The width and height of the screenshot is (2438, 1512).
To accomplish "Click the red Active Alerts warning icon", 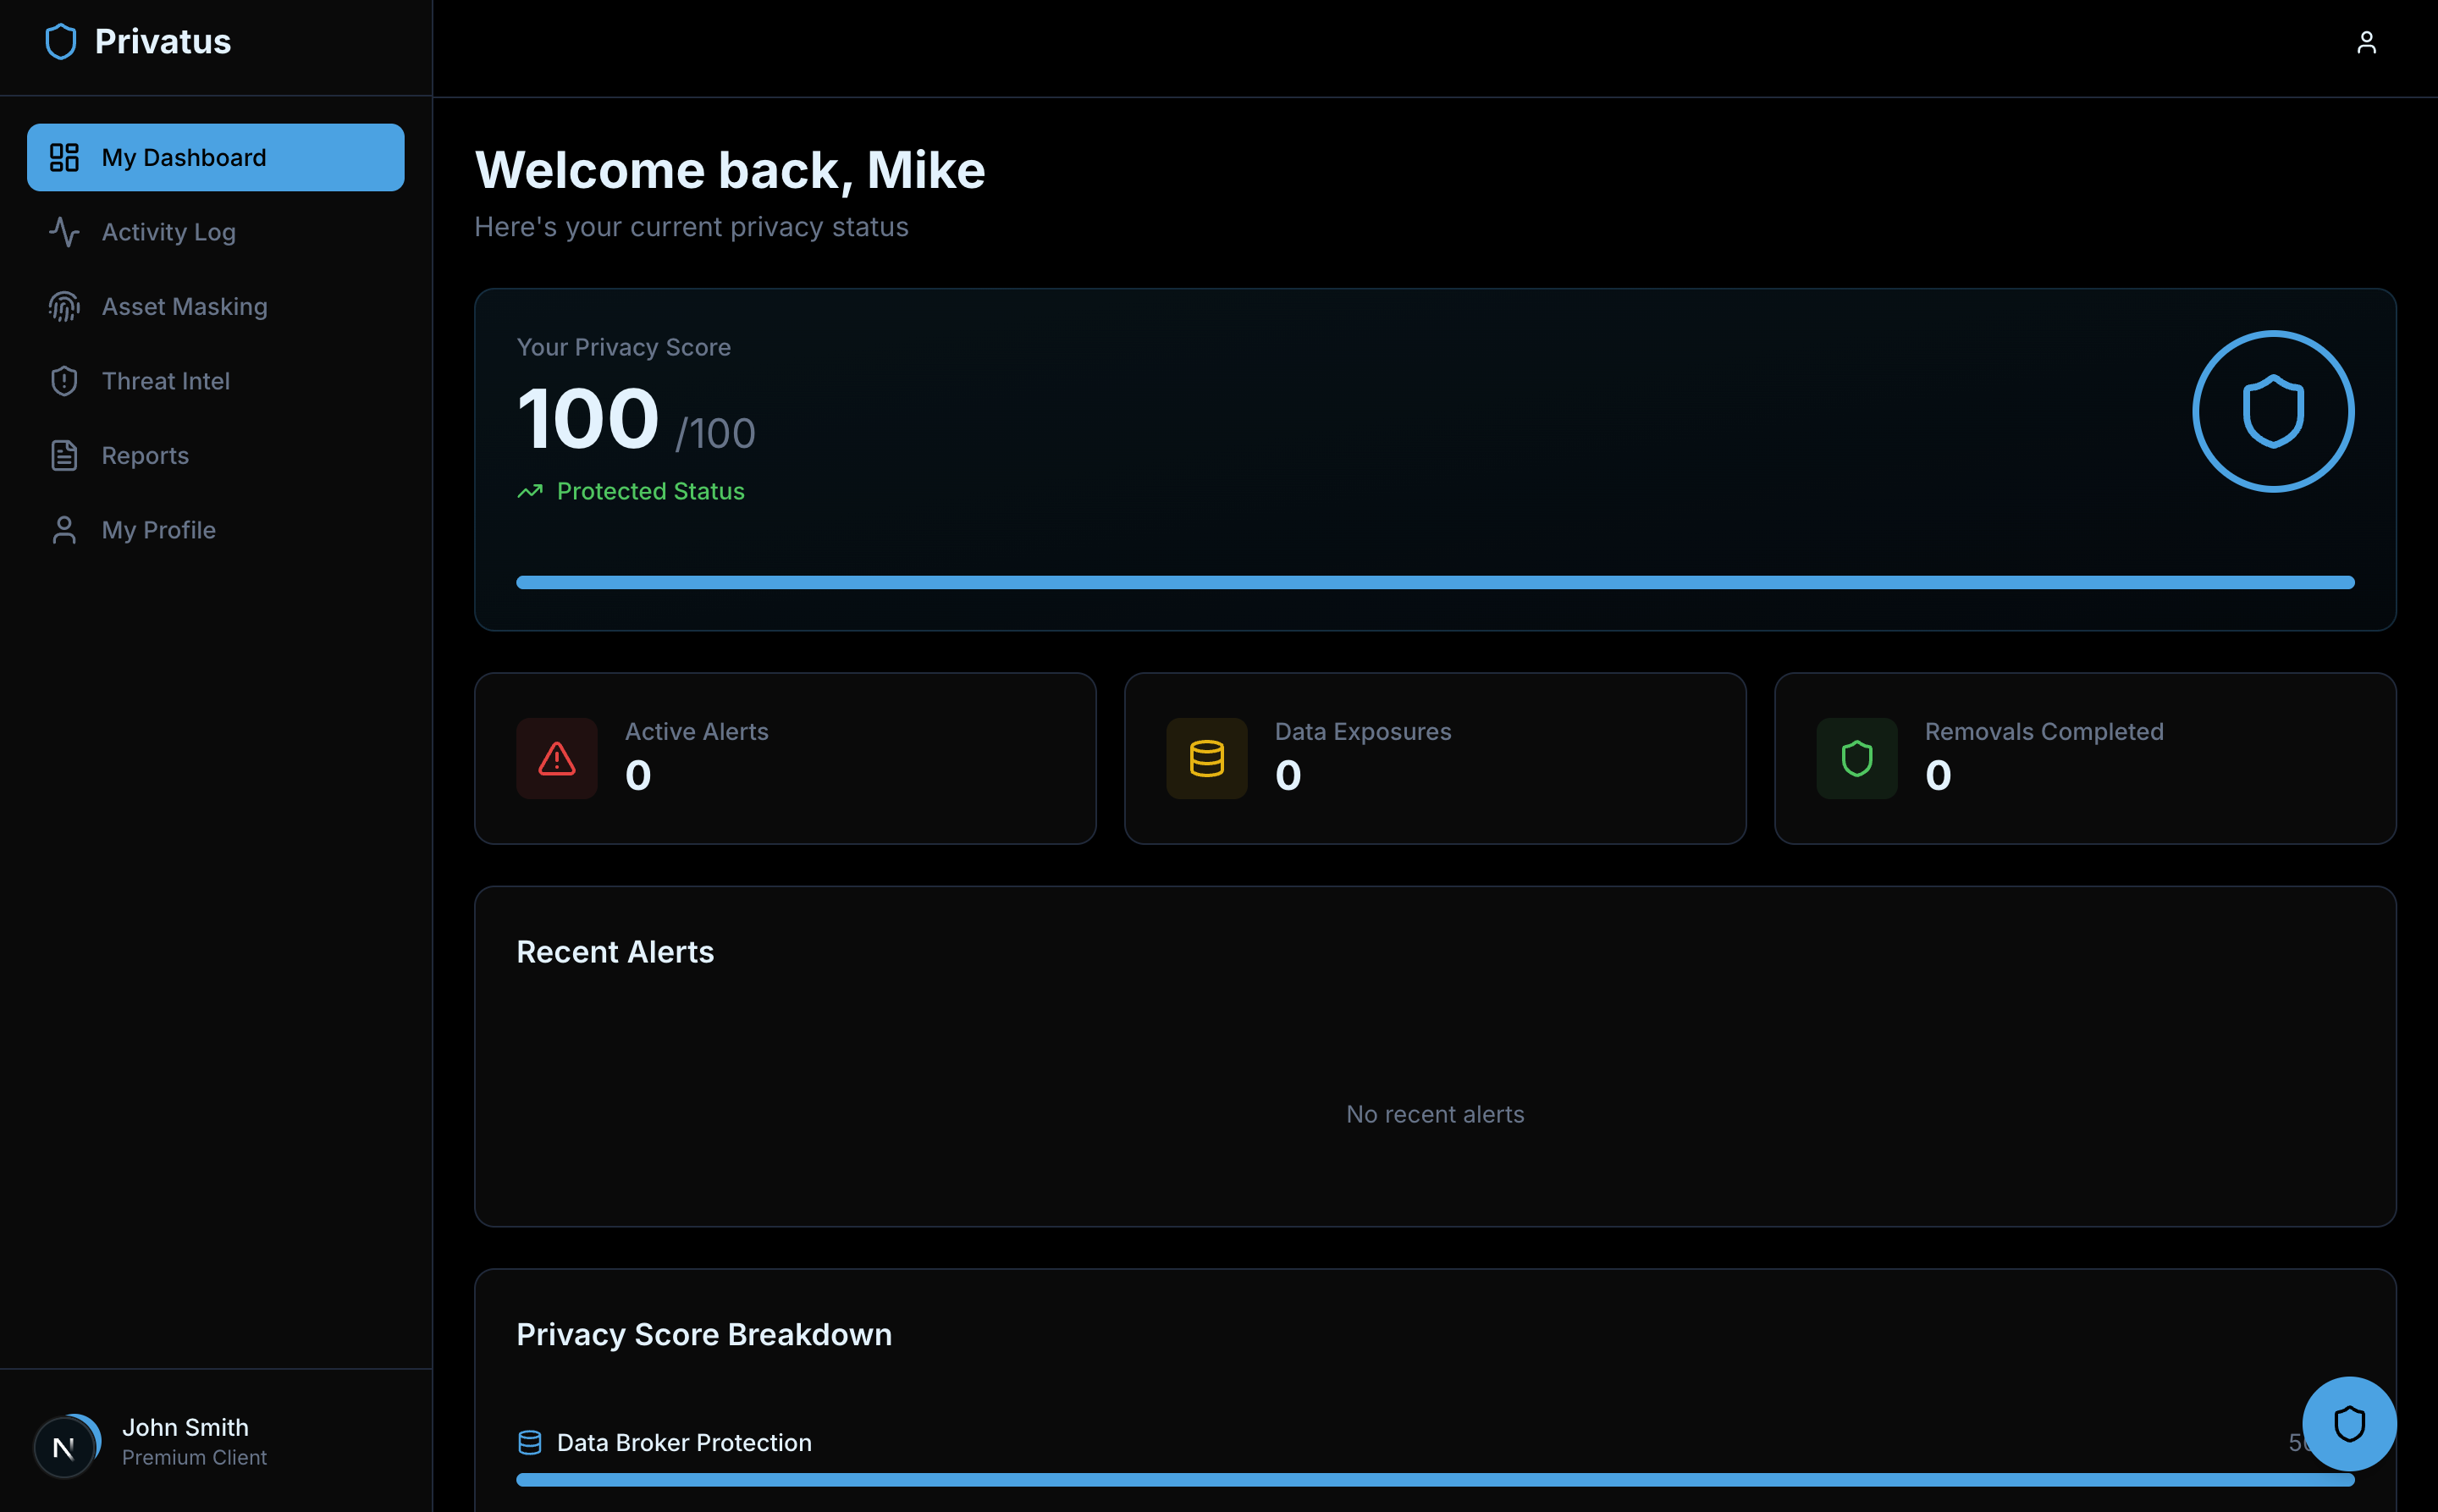I will tap(557, 758).
